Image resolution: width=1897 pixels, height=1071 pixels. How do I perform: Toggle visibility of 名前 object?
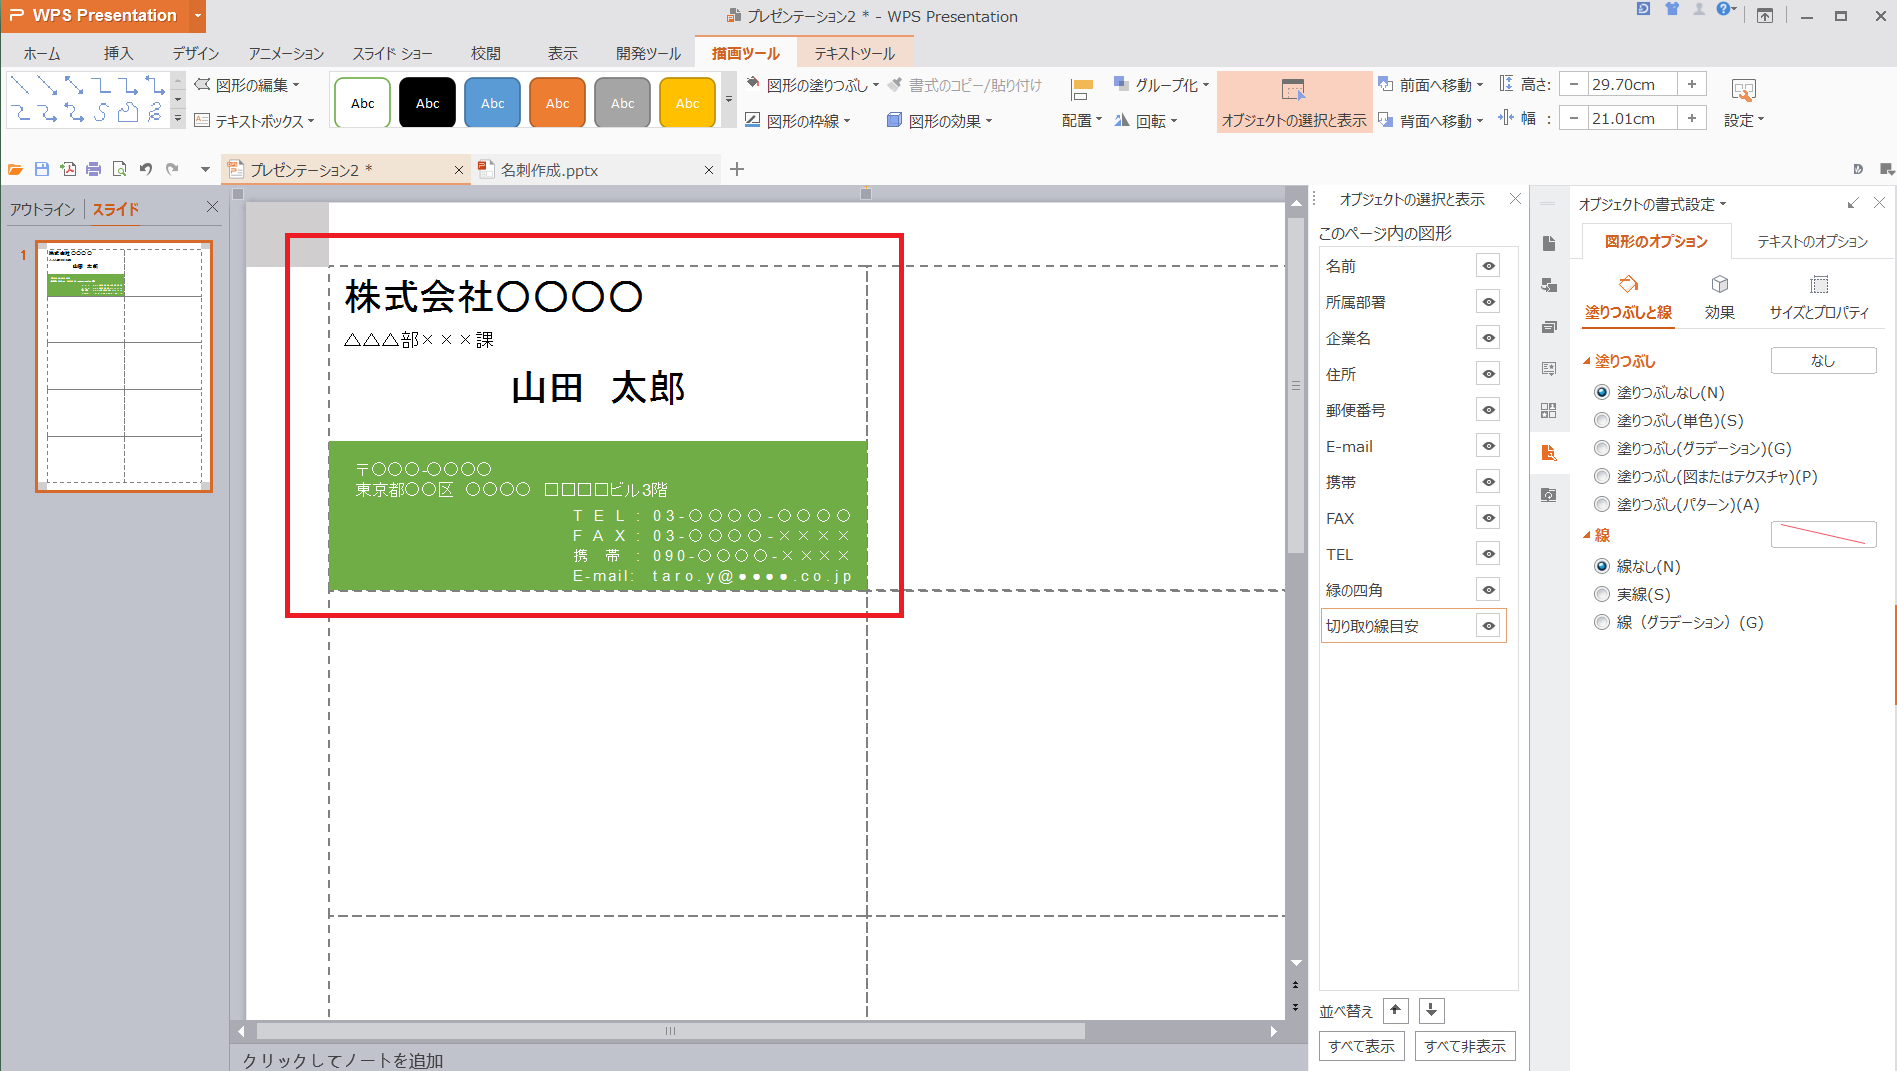coord(1488,266)
